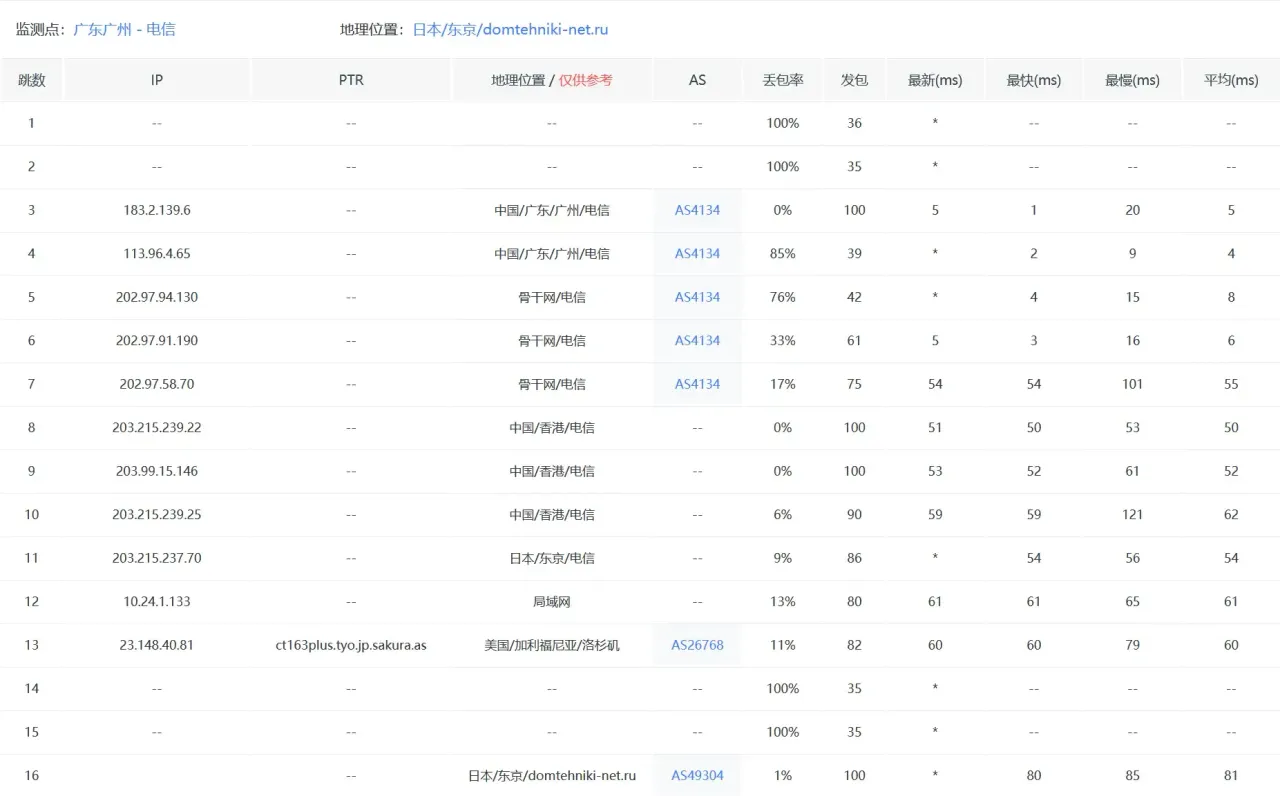Select the IP address 202.97.94.130

pos(157,297)
